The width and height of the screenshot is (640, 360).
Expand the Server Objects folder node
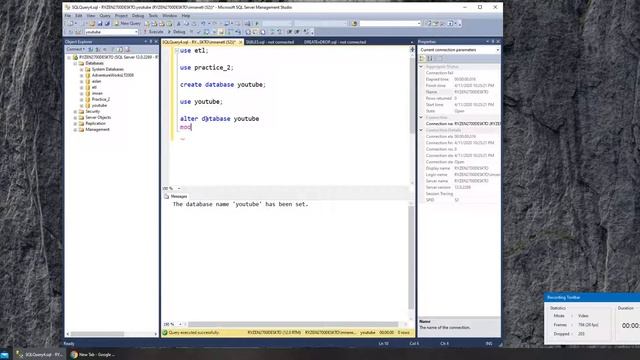point(75,118)
